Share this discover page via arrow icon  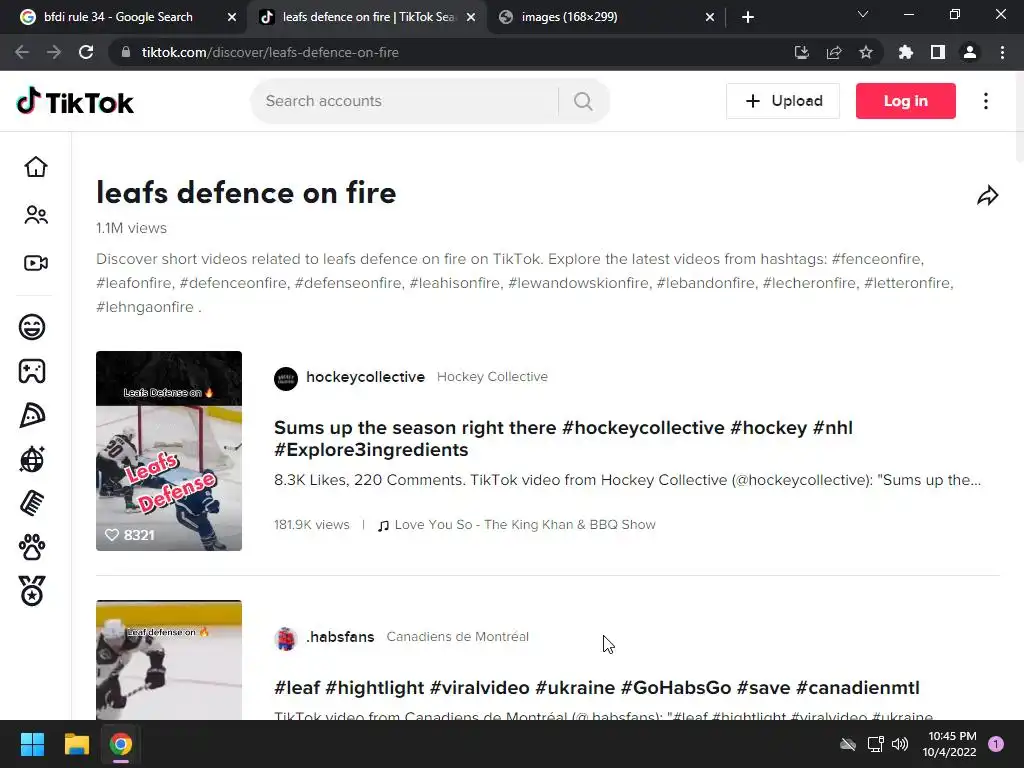point(987,195)
